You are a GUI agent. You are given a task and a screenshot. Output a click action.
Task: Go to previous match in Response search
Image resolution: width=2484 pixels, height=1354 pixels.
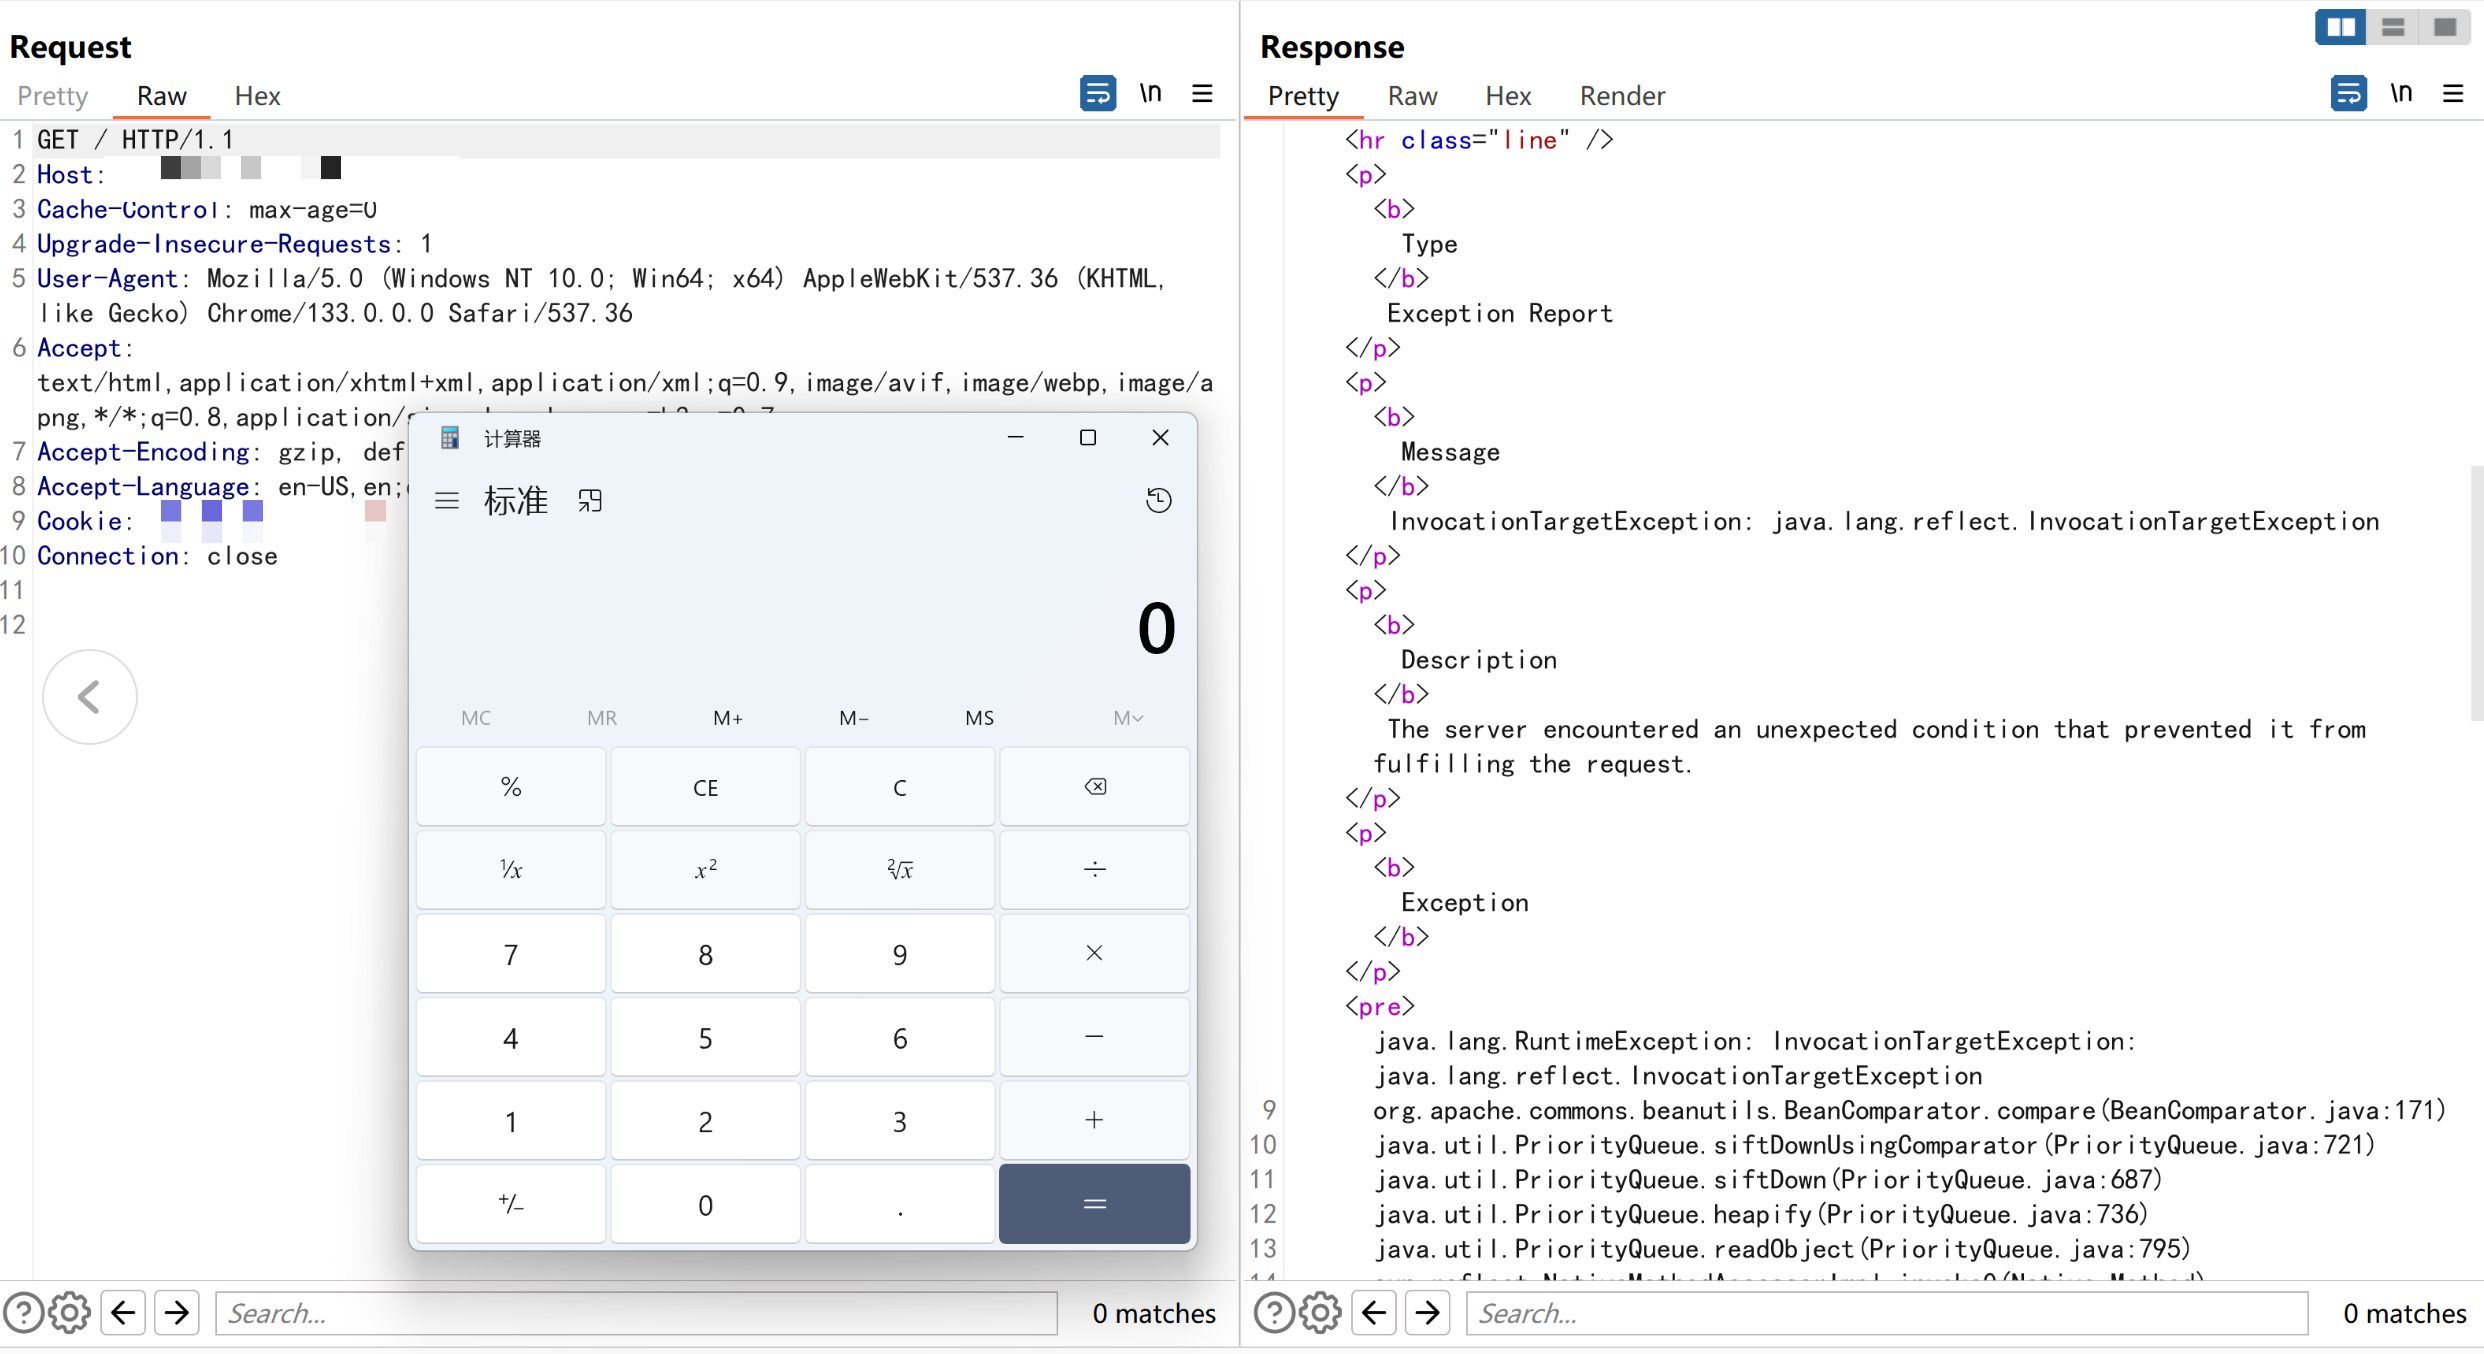pyautogui.click(x=1374, y=1312)
